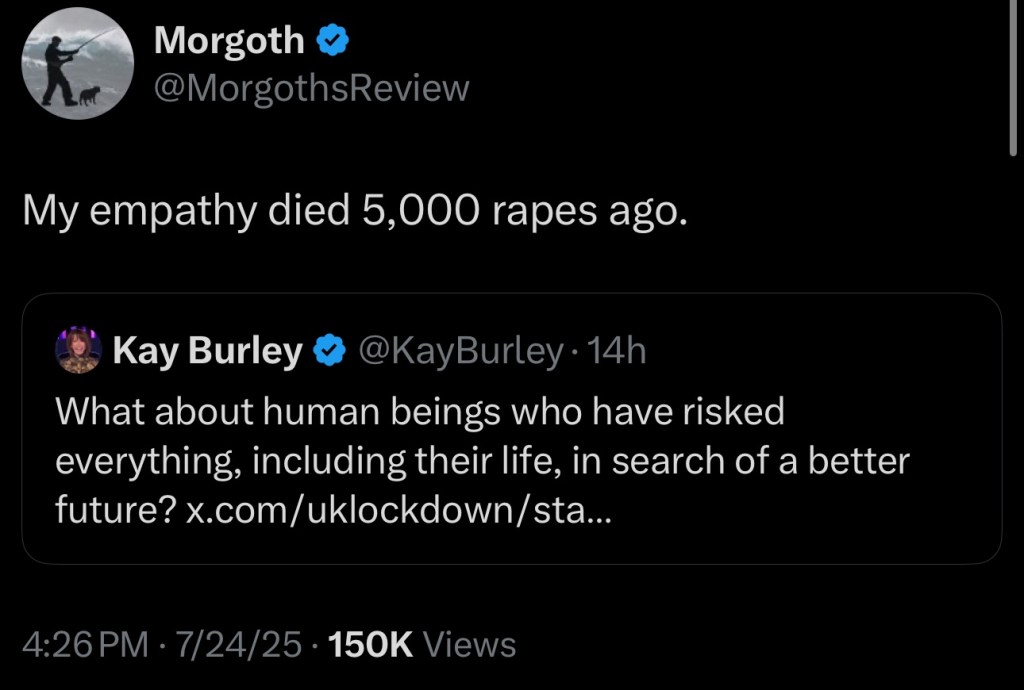The width and height of the screenshot is (1024, 690).
Task: Click the Views label
Action: pos(470,645)
